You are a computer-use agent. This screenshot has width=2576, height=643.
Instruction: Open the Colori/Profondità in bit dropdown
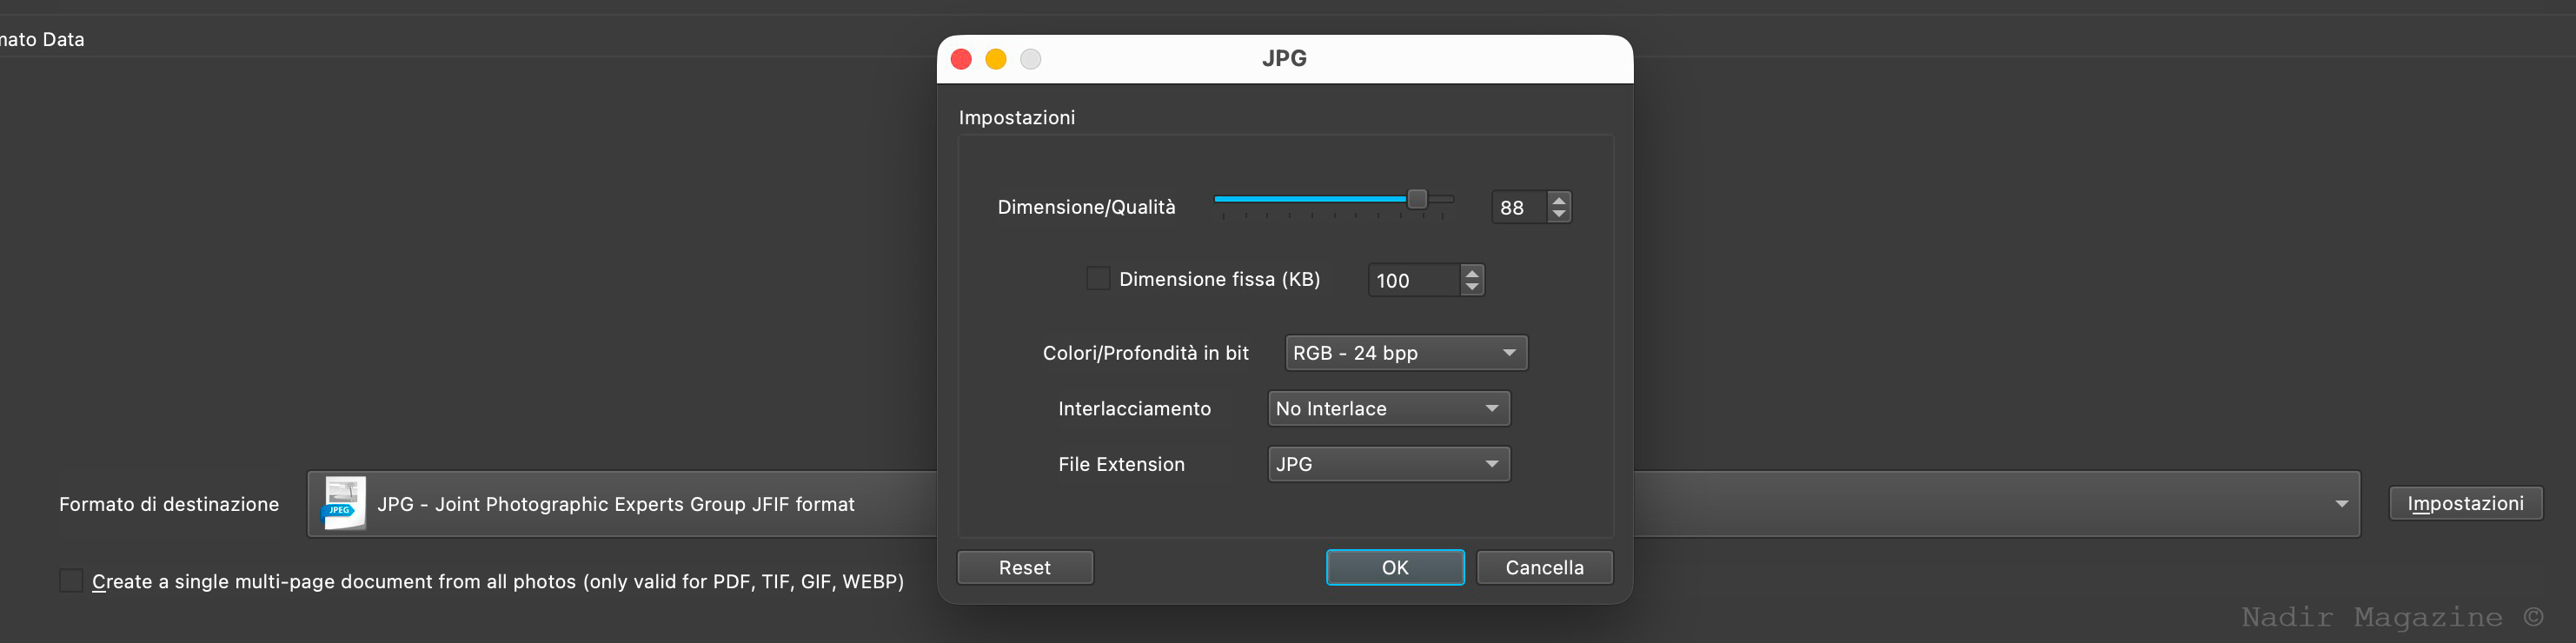pyautogui.click(x=1405, y=353)
